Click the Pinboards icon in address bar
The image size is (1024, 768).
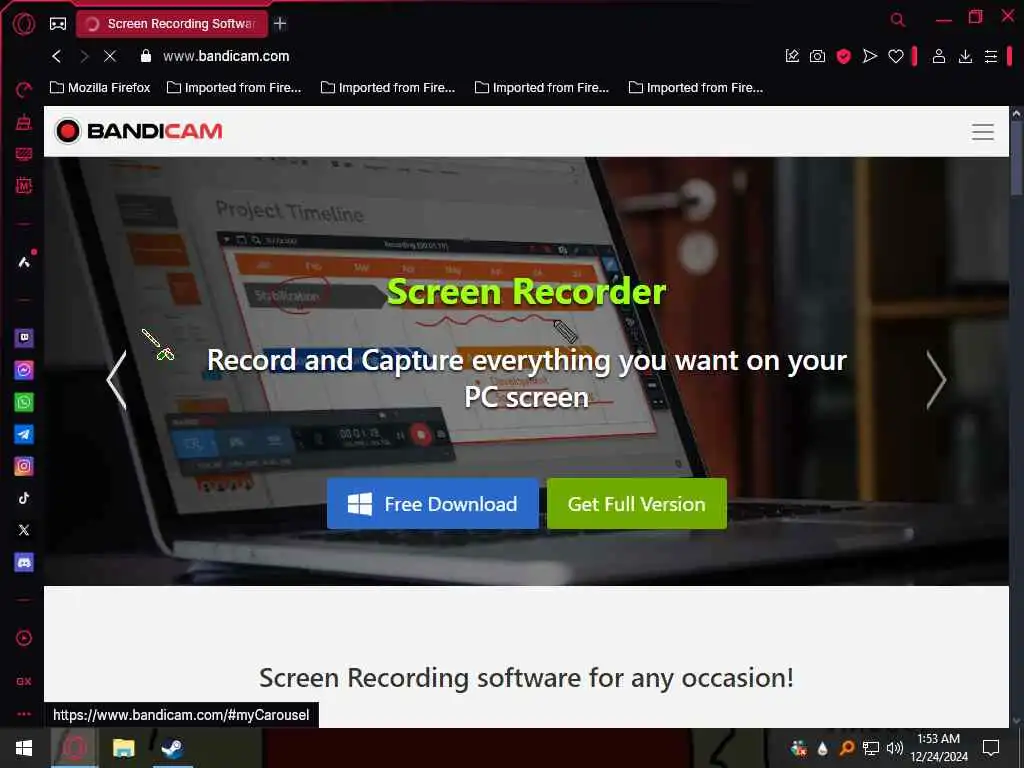tap(792, 56)
